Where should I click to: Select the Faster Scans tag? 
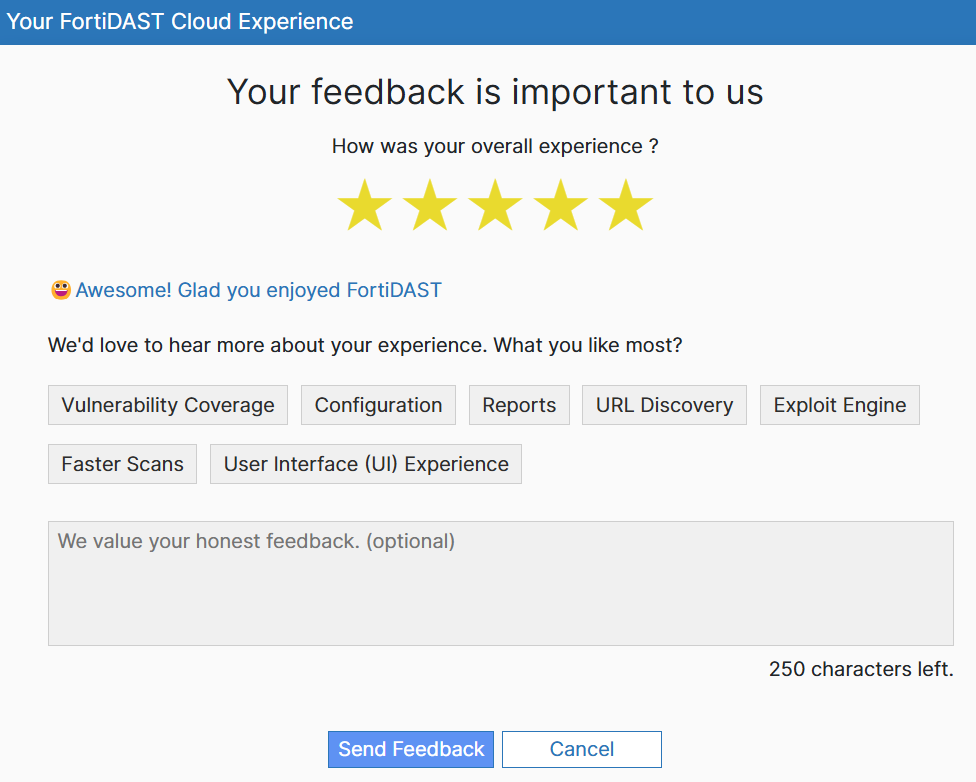[x=122, y=464]
